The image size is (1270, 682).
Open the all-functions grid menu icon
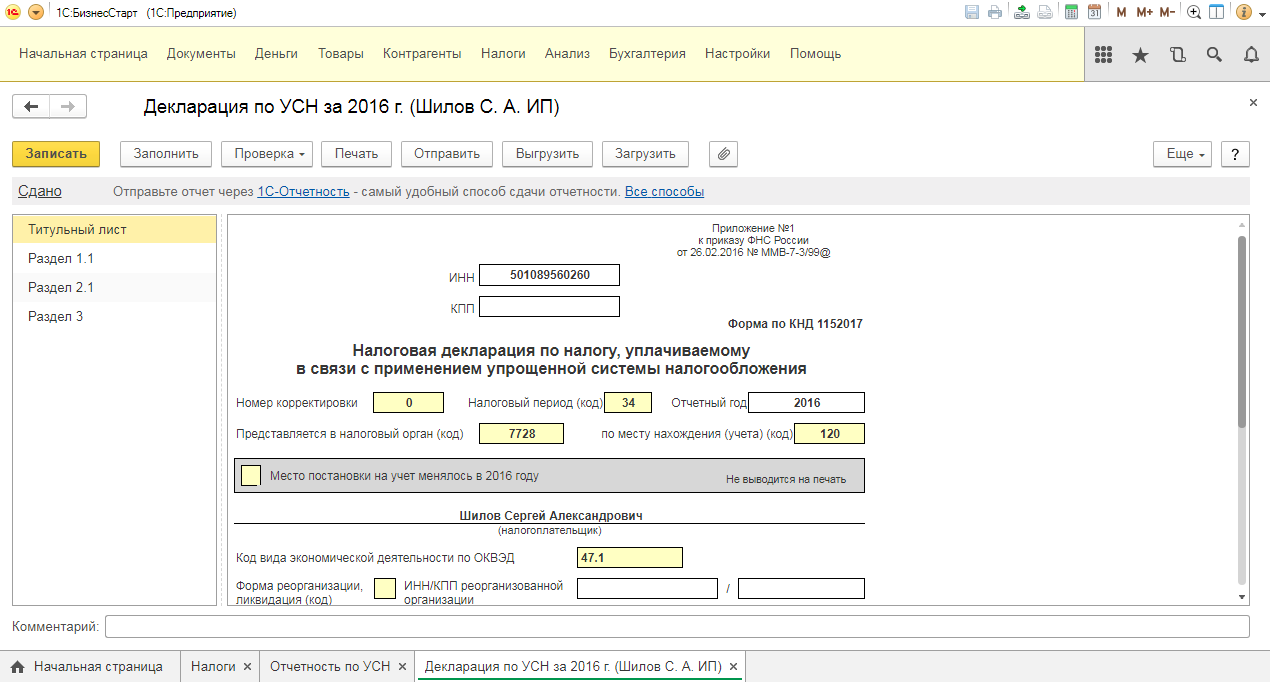point(1103,55)
